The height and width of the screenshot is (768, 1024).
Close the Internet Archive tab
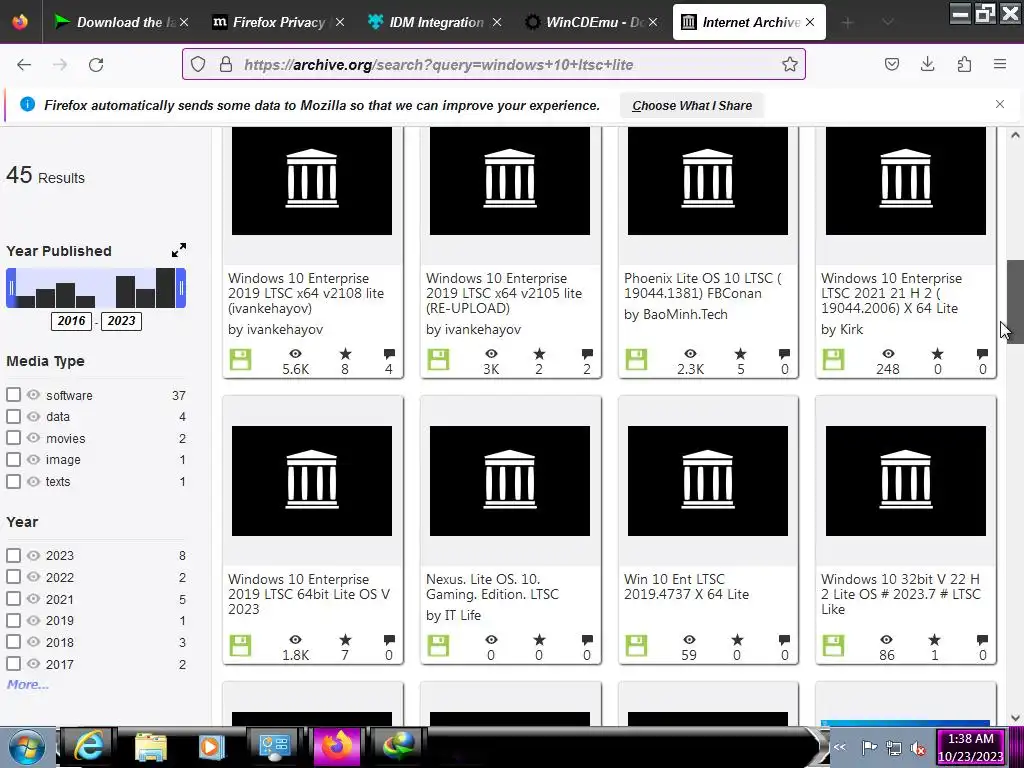click(x=810, y=22)
